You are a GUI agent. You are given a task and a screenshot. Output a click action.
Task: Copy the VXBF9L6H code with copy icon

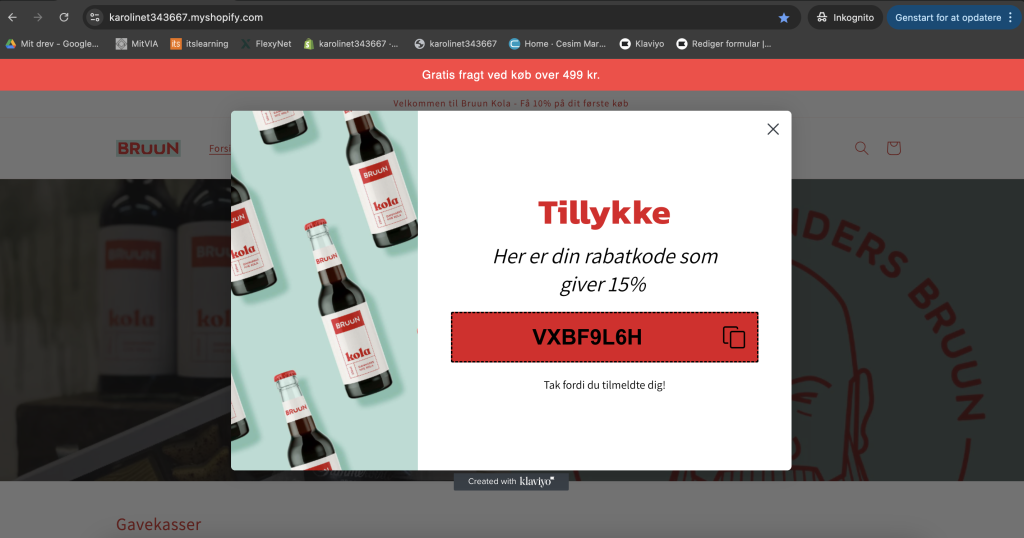click(x=733, y=337)
